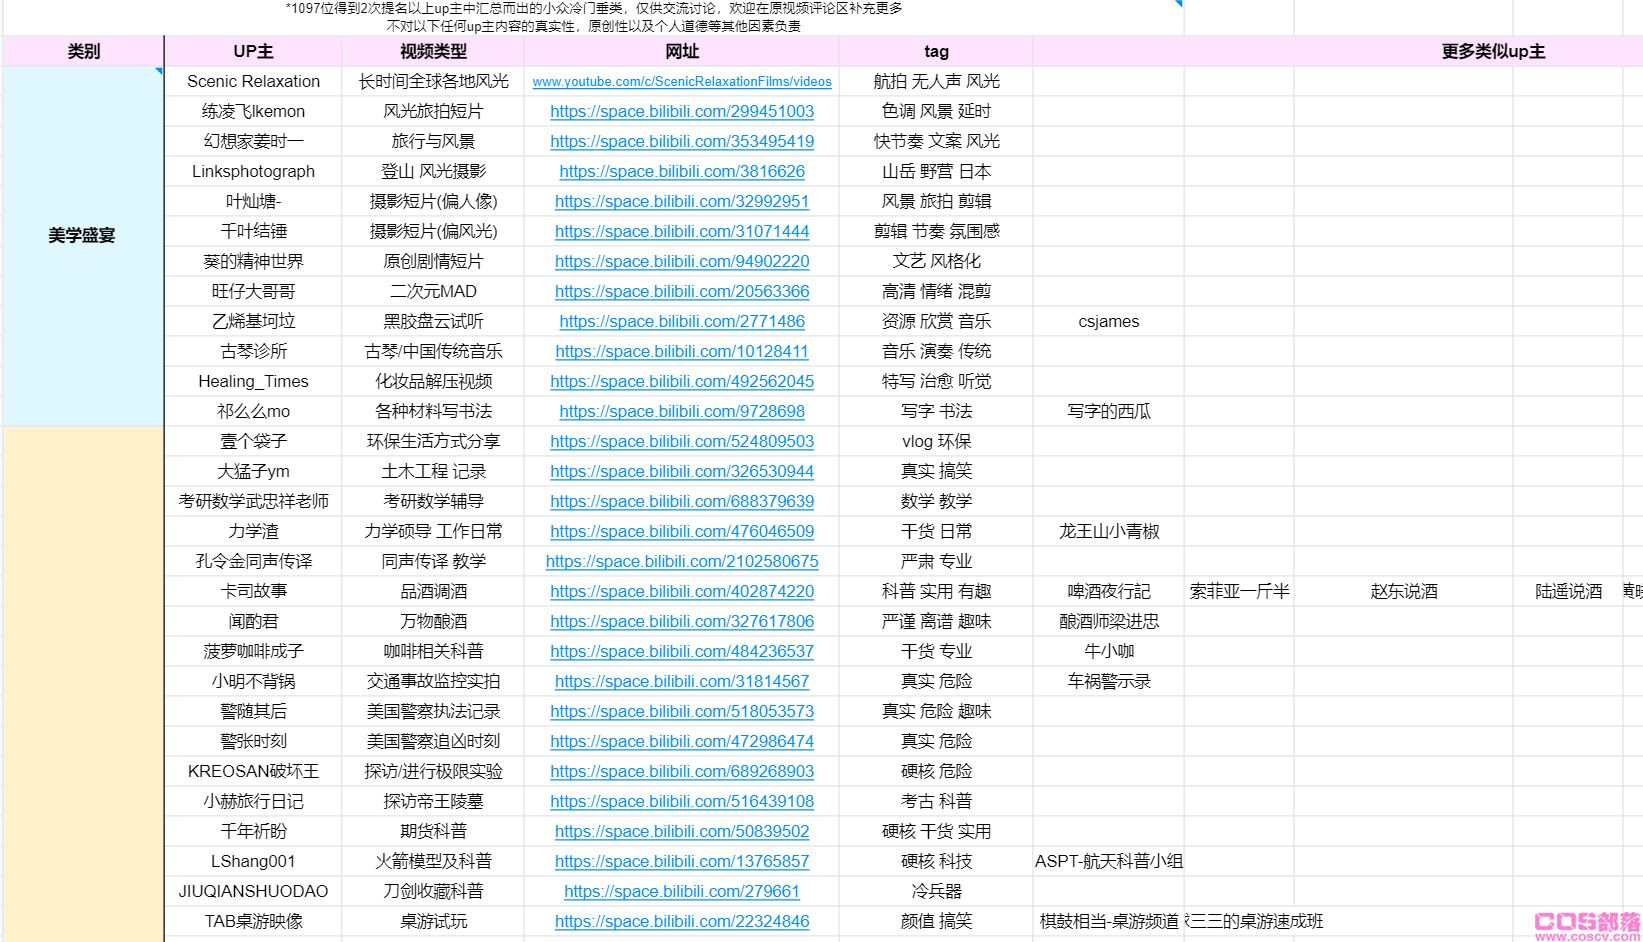Screen dimensions: 1643x942
Task: Select the Linksphotograph cell
Action: point(253,172)
